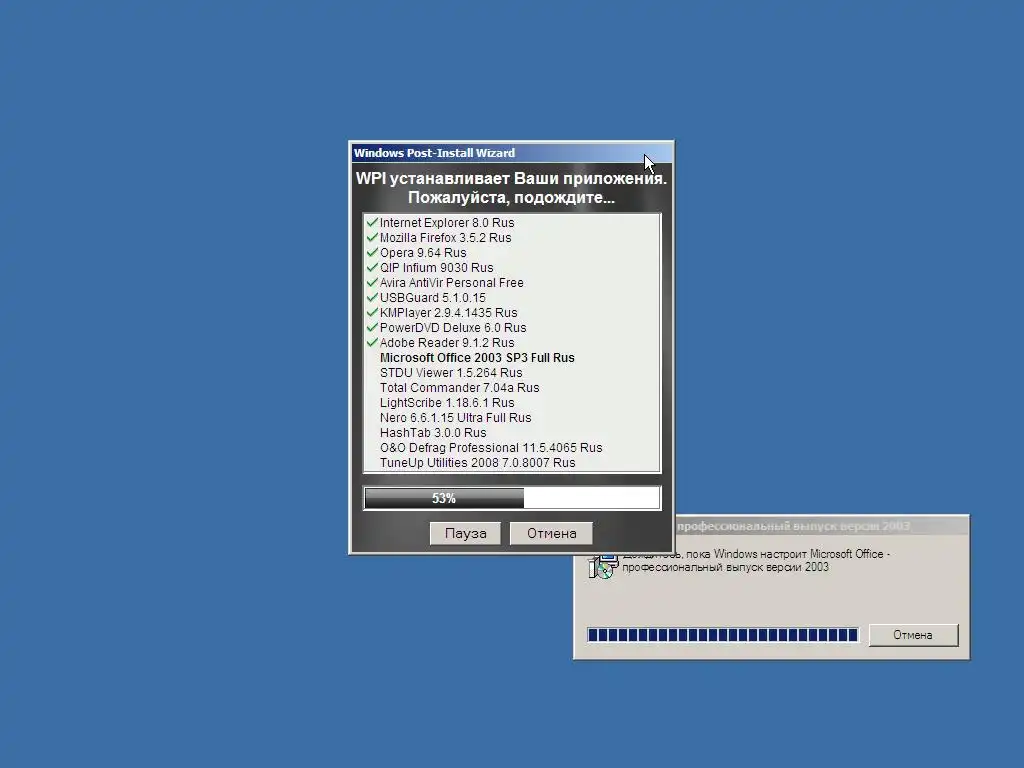Select Total Commander 7.04a Rus entry
The image size is (1024, 768).
point(459,388)
